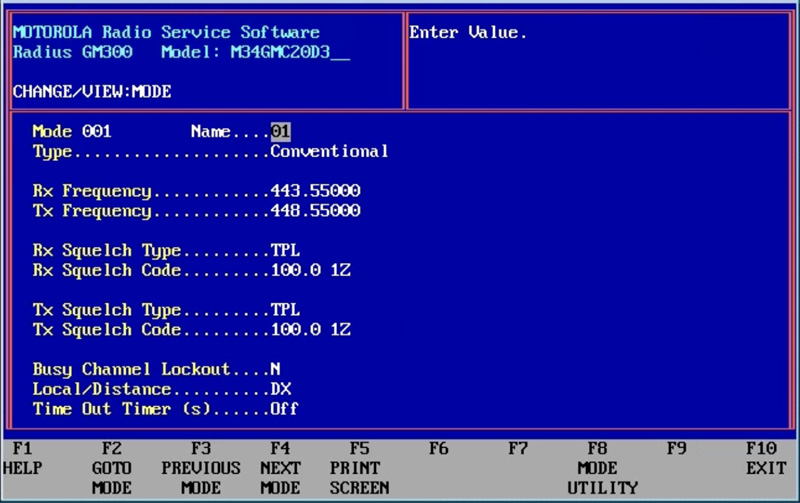Click the Radius GM300 text
This screenshot has width=800, height=503.
click(72, 52)
